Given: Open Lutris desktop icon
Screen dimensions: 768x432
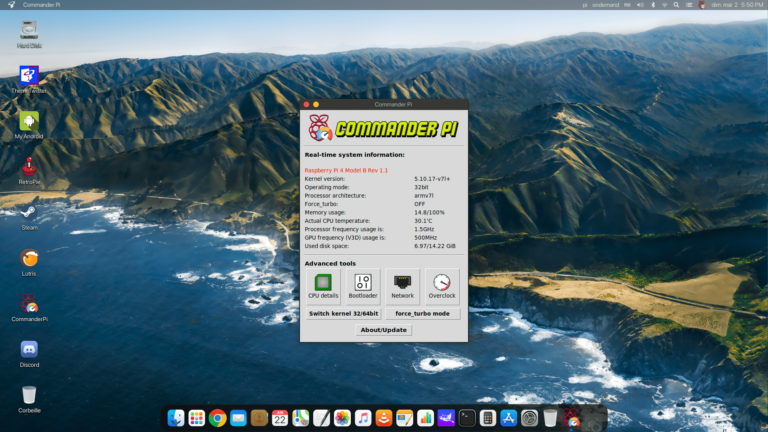Looking at the screenshot, I should click(29, 262).
